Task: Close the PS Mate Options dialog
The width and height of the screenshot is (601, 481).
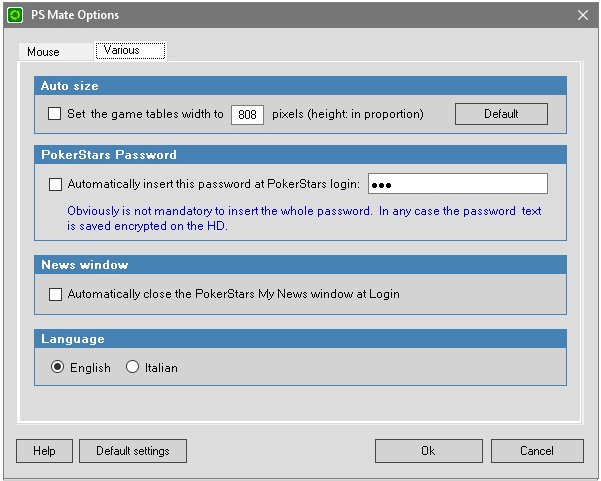Action: 583,15
